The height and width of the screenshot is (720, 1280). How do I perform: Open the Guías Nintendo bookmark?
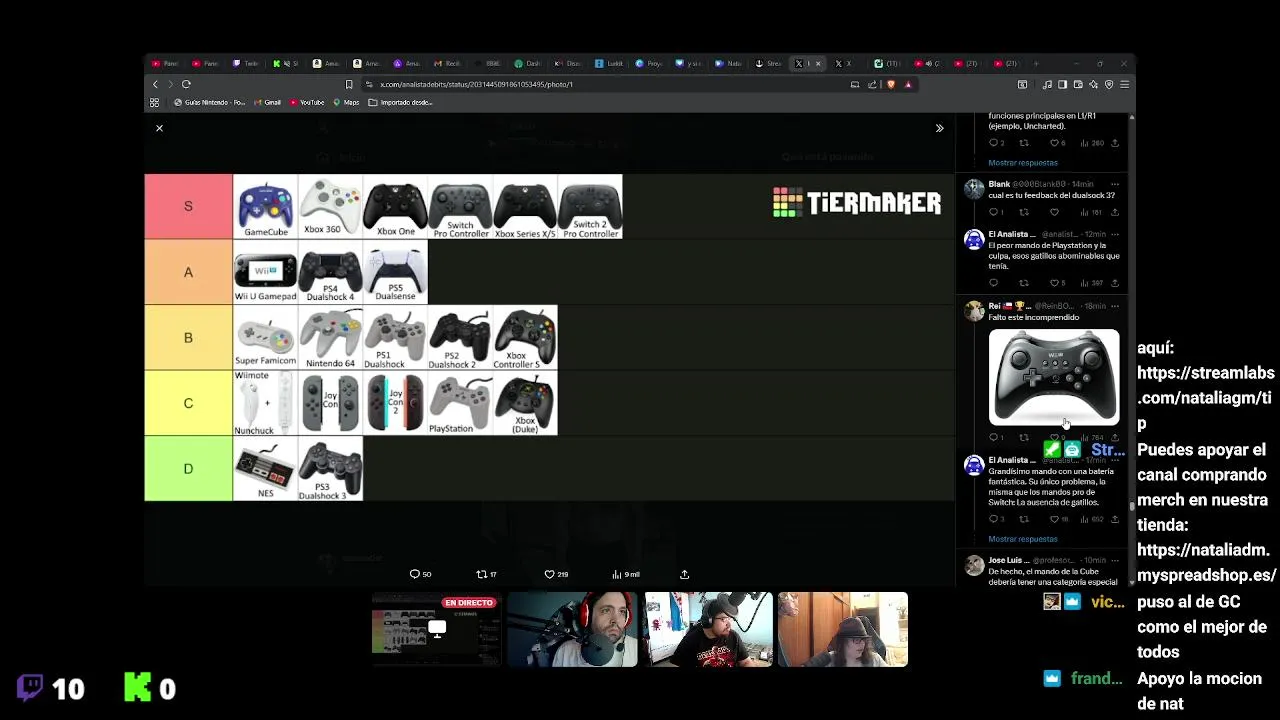click(209, 102)
